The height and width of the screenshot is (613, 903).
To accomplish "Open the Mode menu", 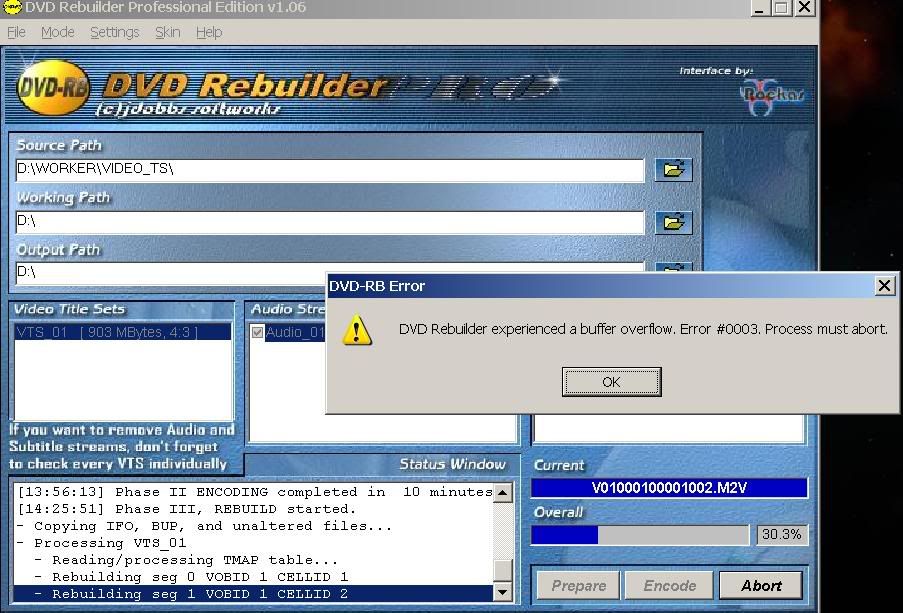I will coord(58,32).
